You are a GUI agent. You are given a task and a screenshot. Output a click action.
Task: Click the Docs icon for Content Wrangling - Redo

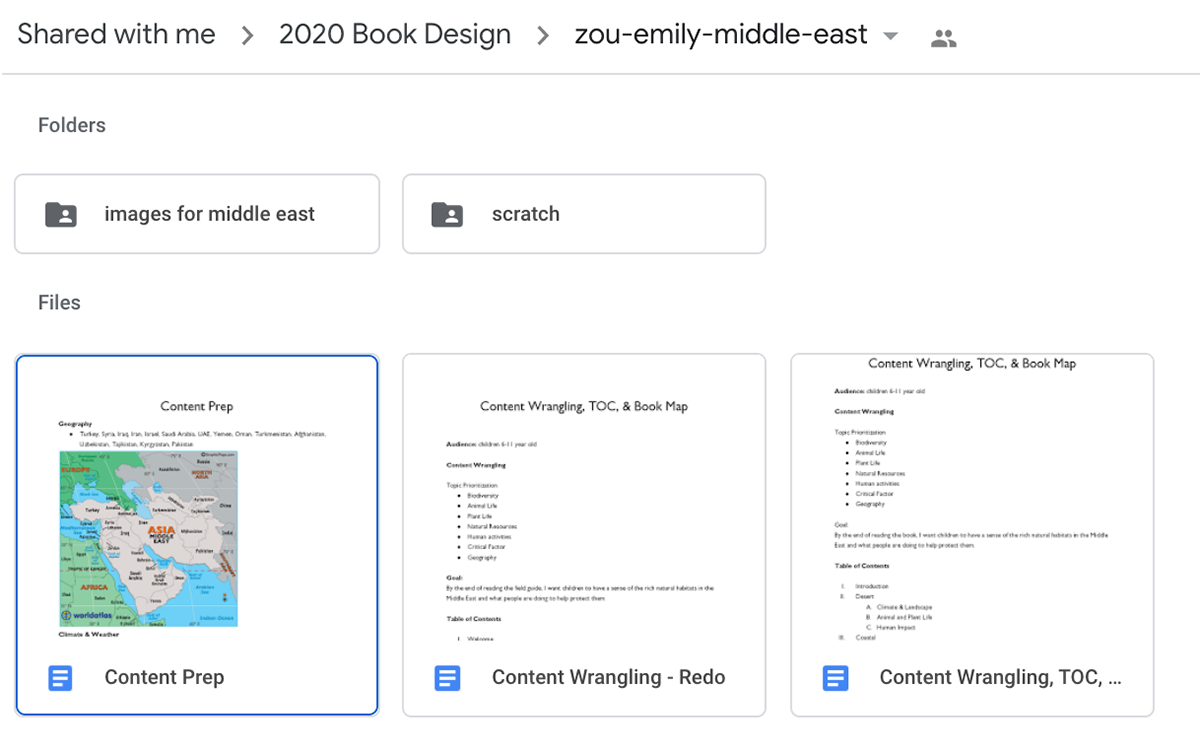coord(447,678)
